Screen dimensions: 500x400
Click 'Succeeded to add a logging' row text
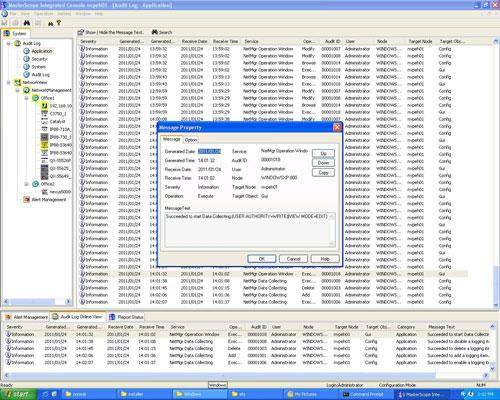(458, 355)
